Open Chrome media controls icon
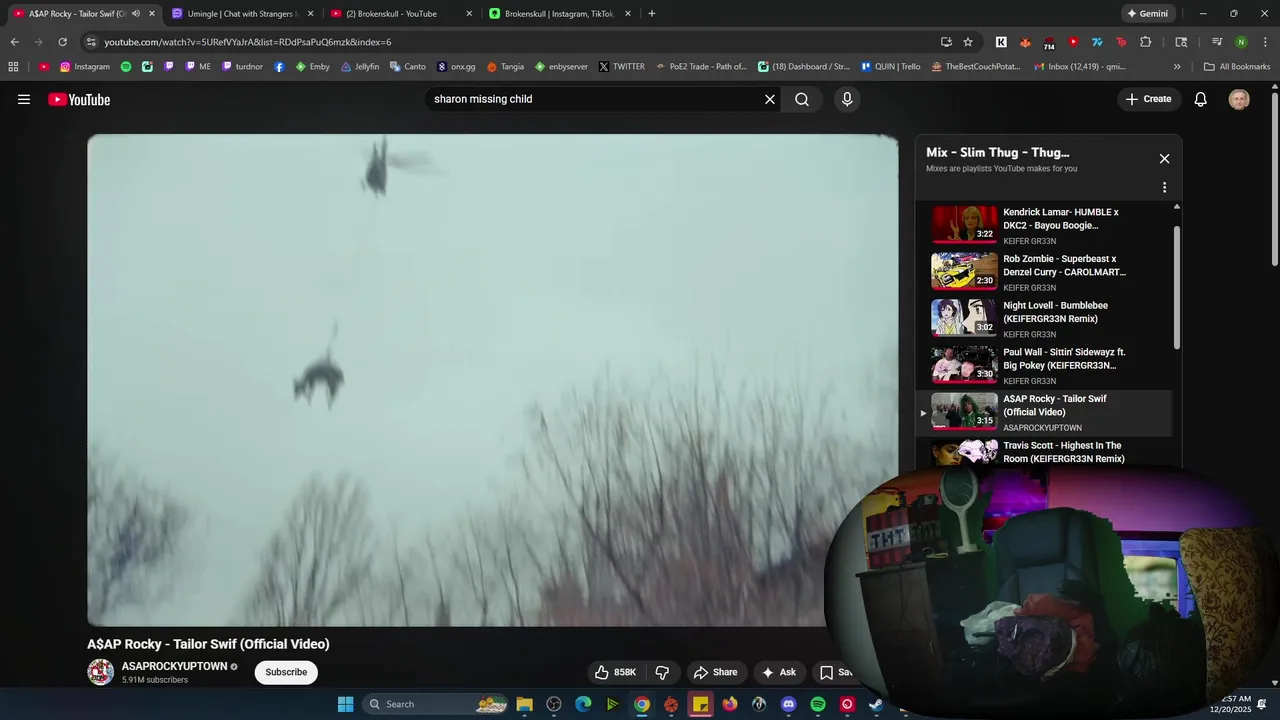1280x720 pixels. tap(1217, 42)
